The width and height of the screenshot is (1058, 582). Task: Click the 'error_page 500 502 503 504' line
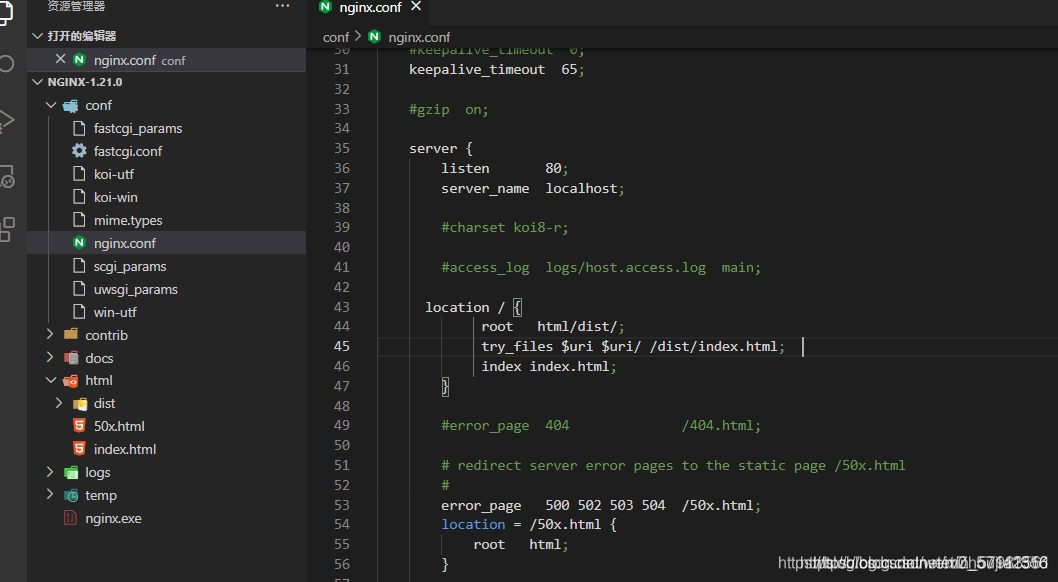[x=601, y=505]
